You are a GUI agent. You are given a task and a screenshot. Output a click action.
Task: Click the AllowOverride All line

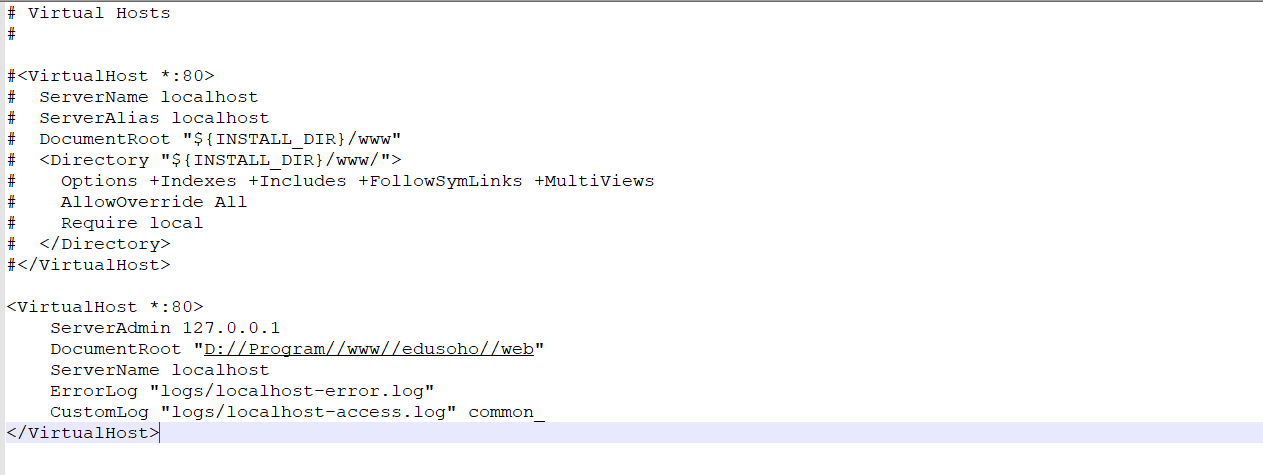coord(154,202)
